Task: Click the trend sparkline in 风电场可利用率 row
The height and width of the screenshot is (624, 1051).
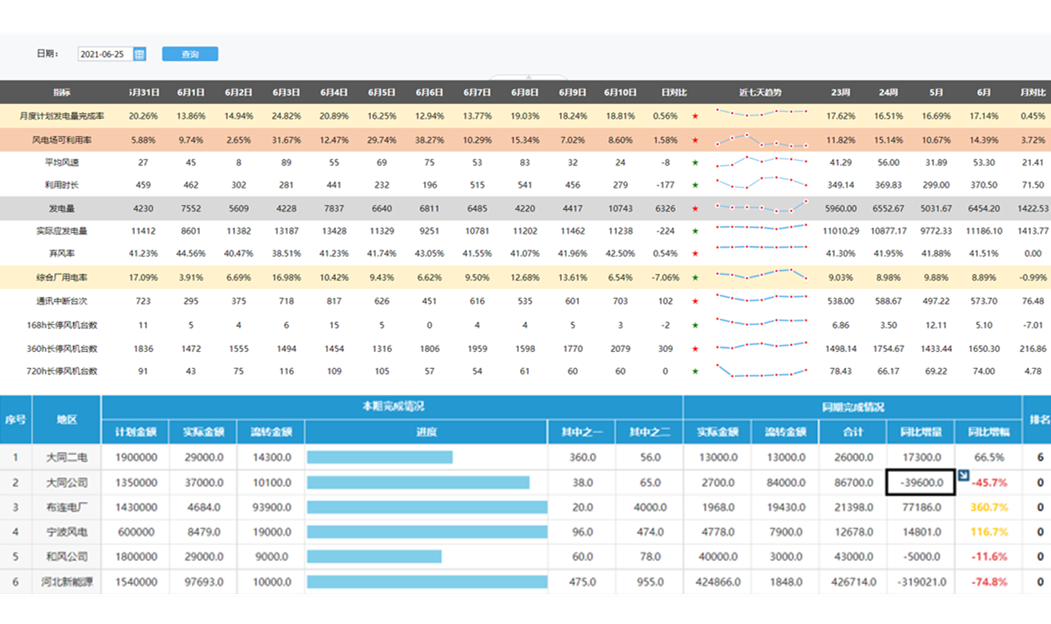Action: 760,139
